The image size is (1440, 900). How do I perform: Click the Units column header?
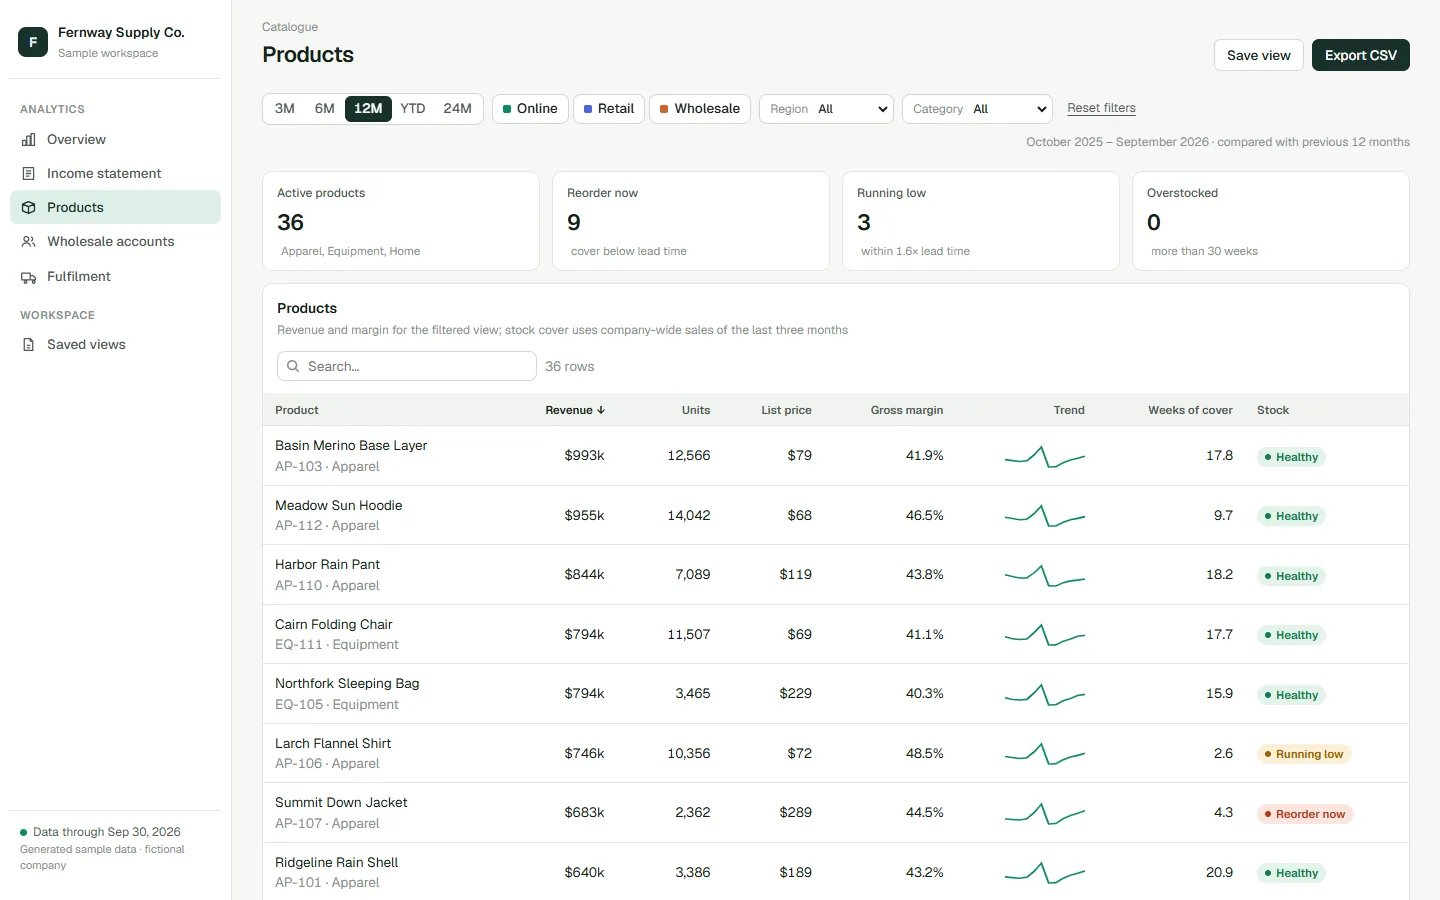(696, 410)
